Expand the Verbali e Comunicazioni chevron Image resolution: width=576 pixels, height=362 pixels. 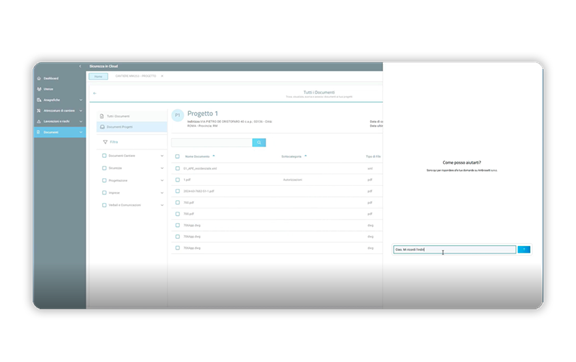pos(162,205)
